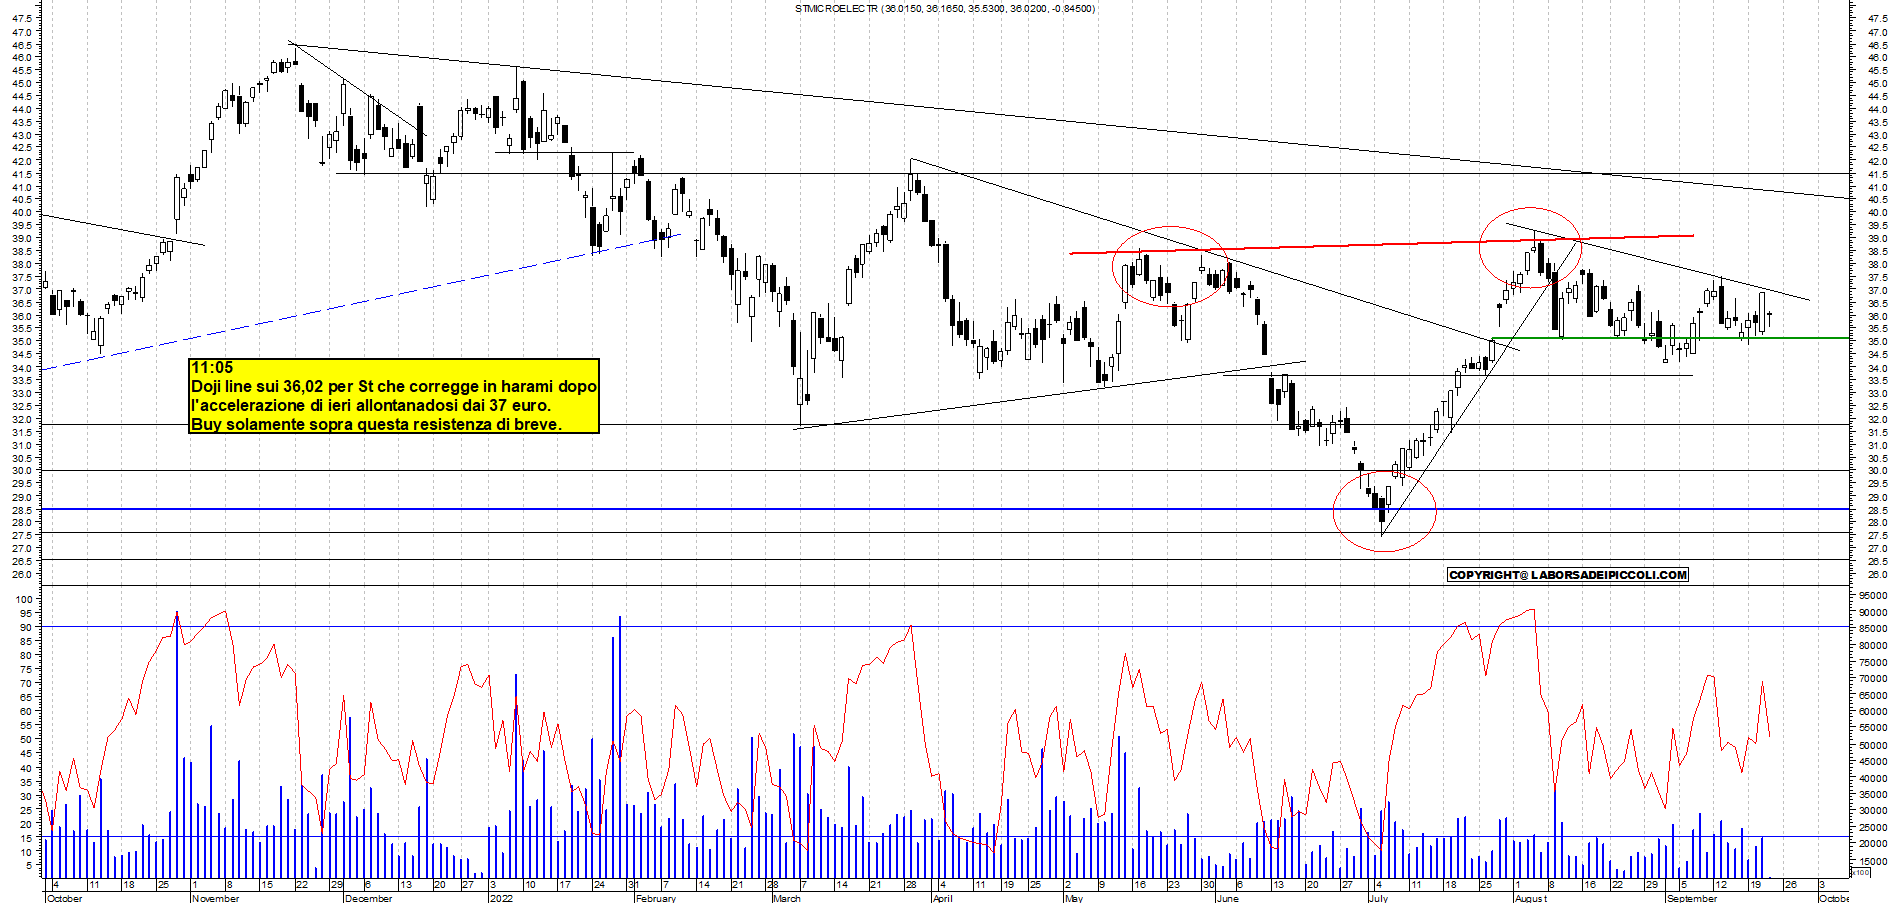Click the 'March' month label
The width and height of the screenshot is (1890, 903).
pyautogui.click(x=787, y=898)
